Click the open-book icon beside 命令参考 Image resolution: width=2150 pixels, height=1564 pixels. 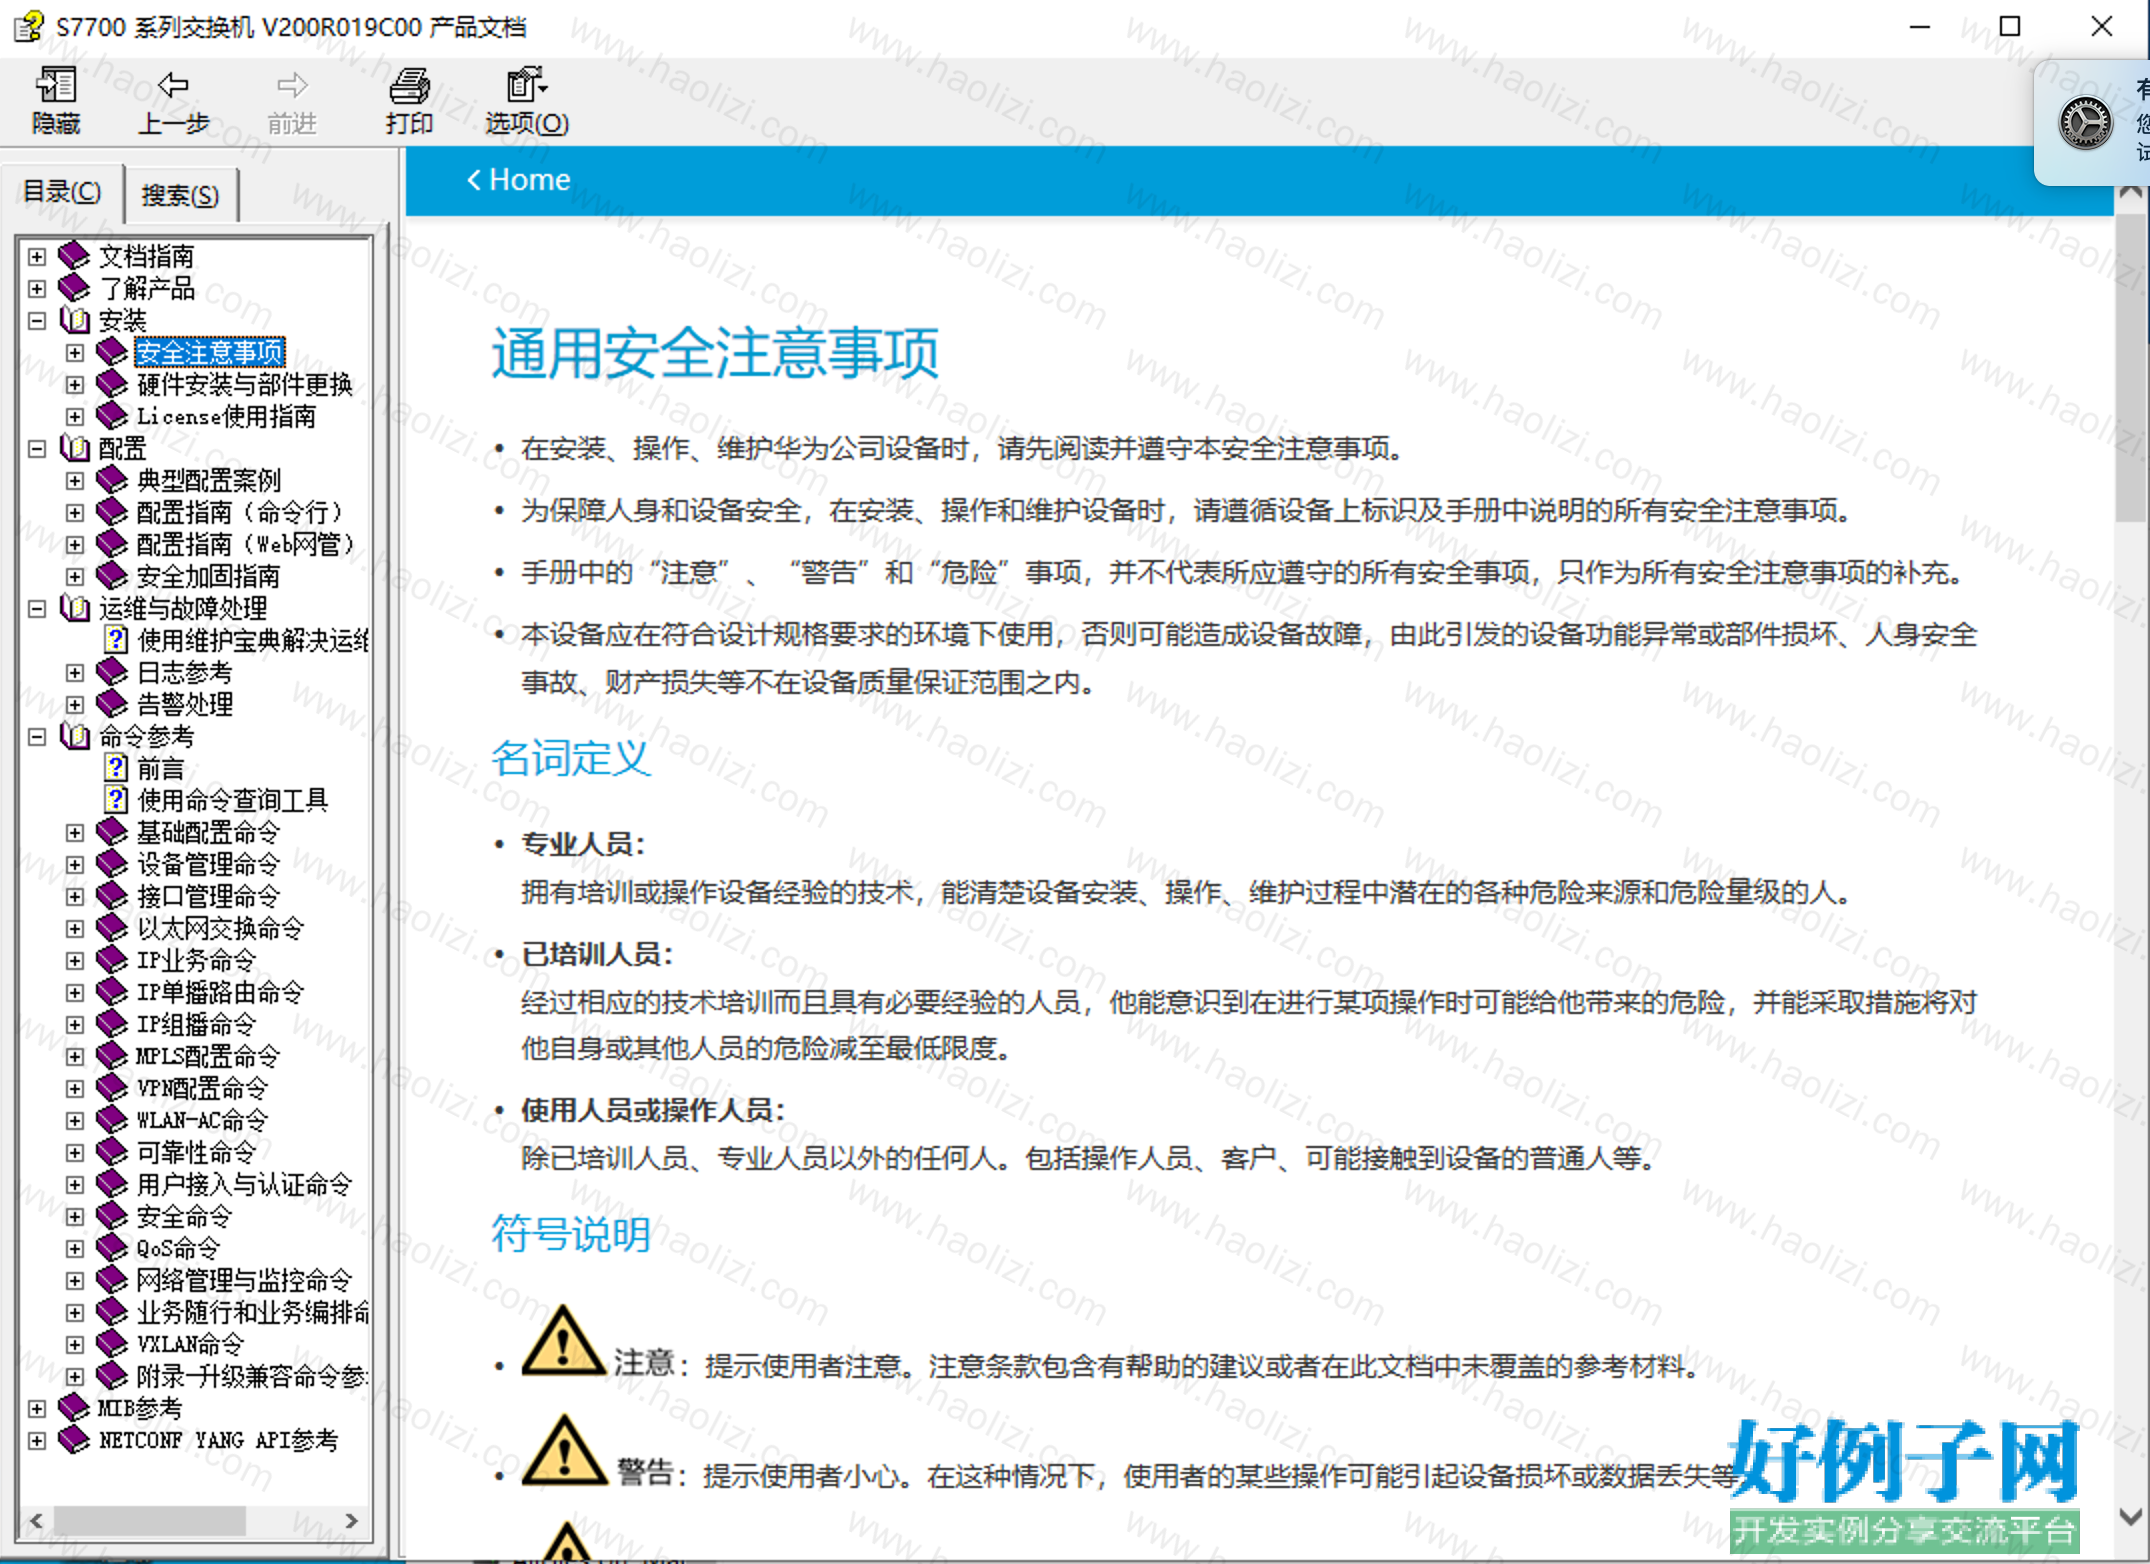coord(75,736)
